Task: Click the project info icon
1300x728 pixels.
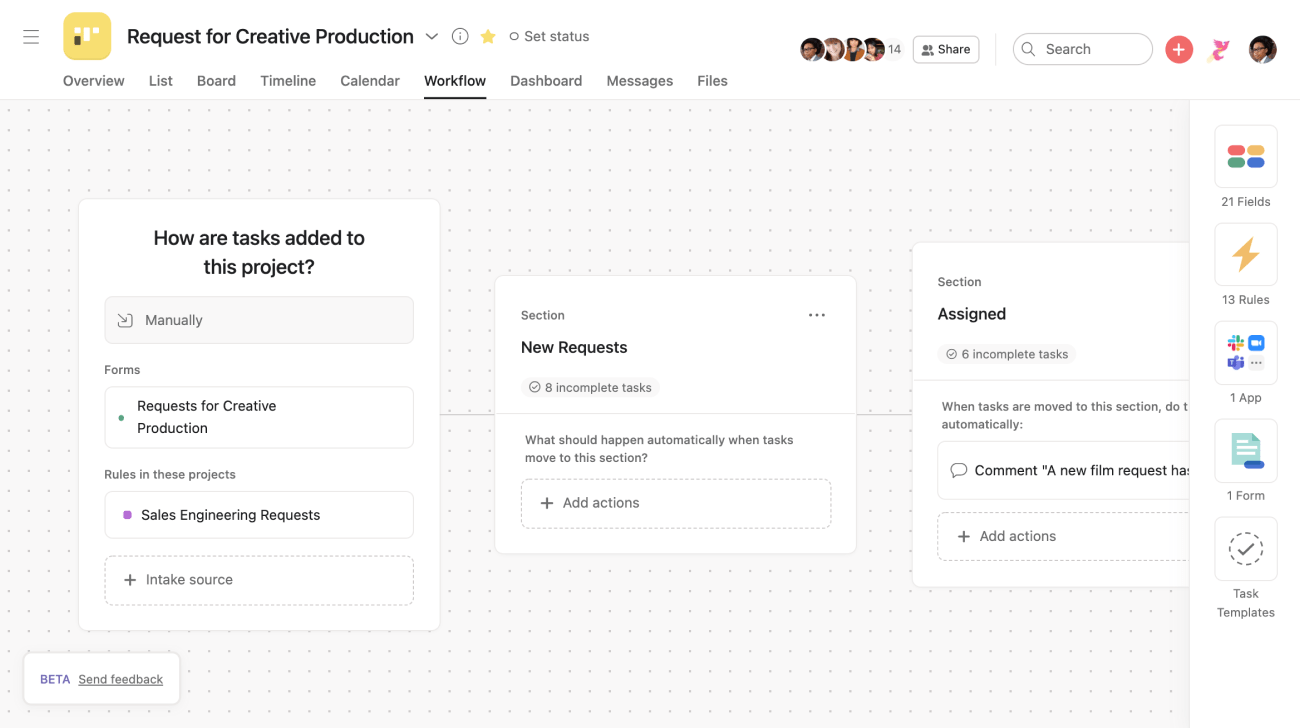Action: (x=459, y=36)
